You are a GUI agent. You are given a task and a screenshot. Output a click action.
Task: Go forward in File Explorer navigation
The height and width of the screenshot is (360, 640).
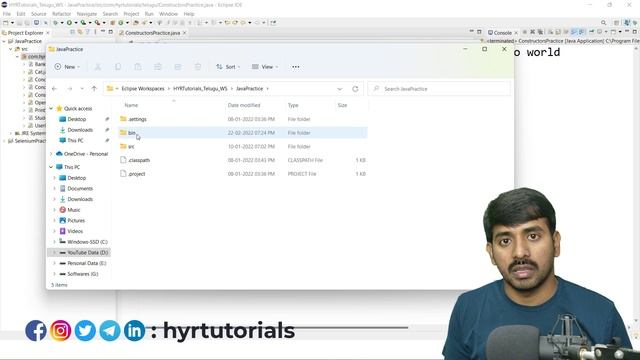click(70, 89)
